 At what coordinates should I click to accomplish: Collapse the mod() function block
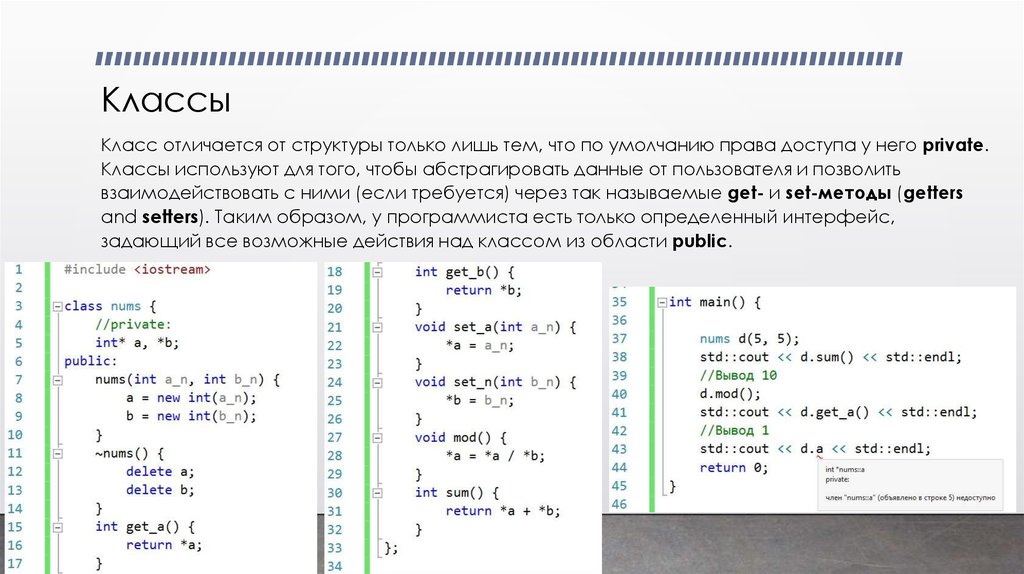377,438
